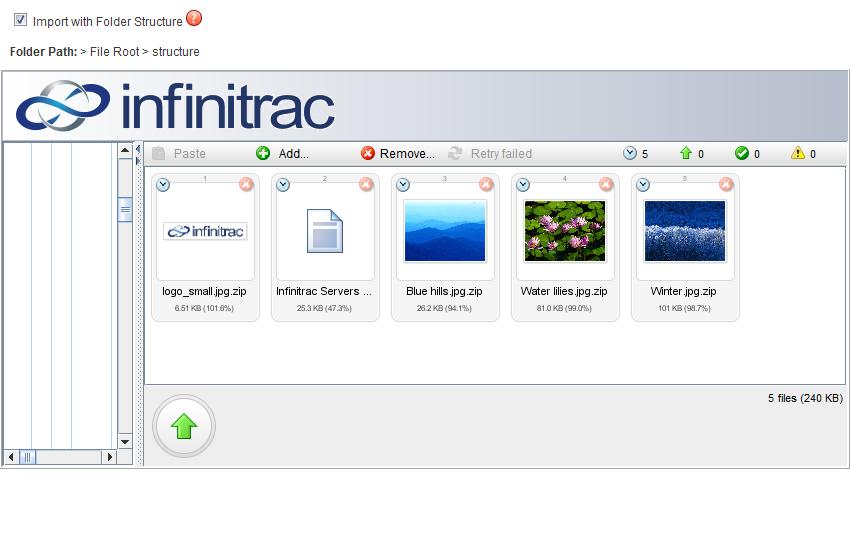This screenshot has width=850, height=550.
Task: Remove Blue hills.jpg.zip with its red X
Action: coord(486,185)
